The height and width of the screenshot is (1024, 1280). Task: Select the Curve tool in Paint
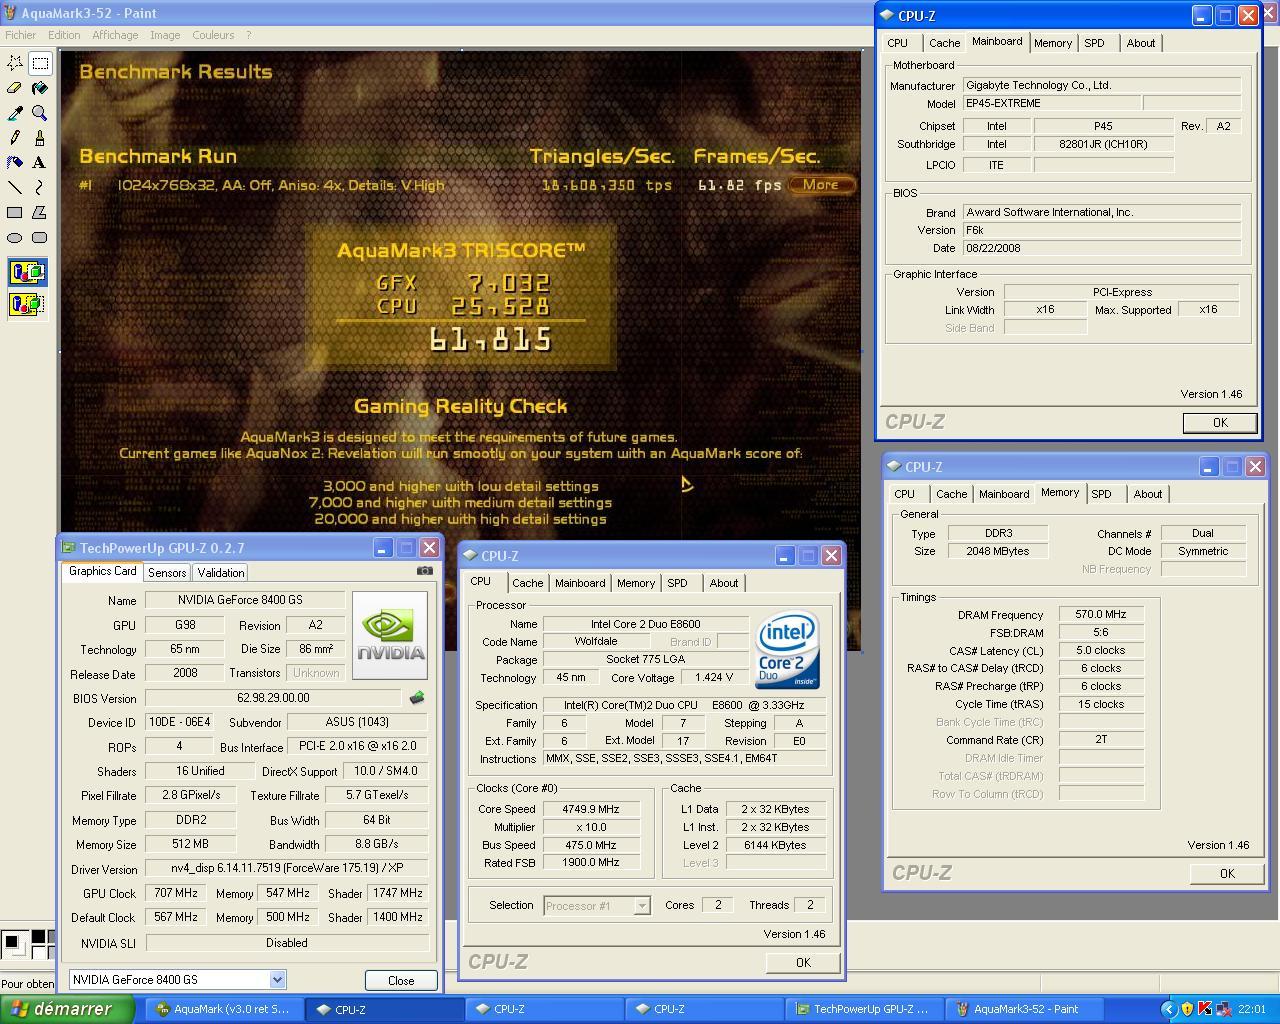[40, 187]
